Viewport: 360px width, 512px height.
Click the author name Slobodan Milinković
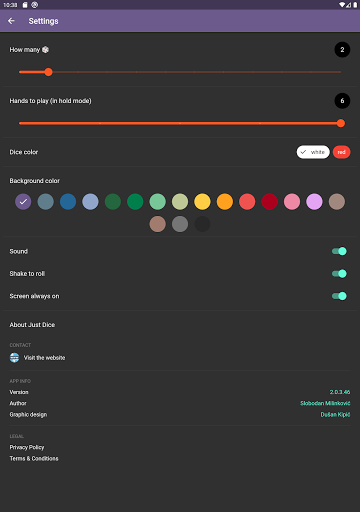(x=325, y=403)
